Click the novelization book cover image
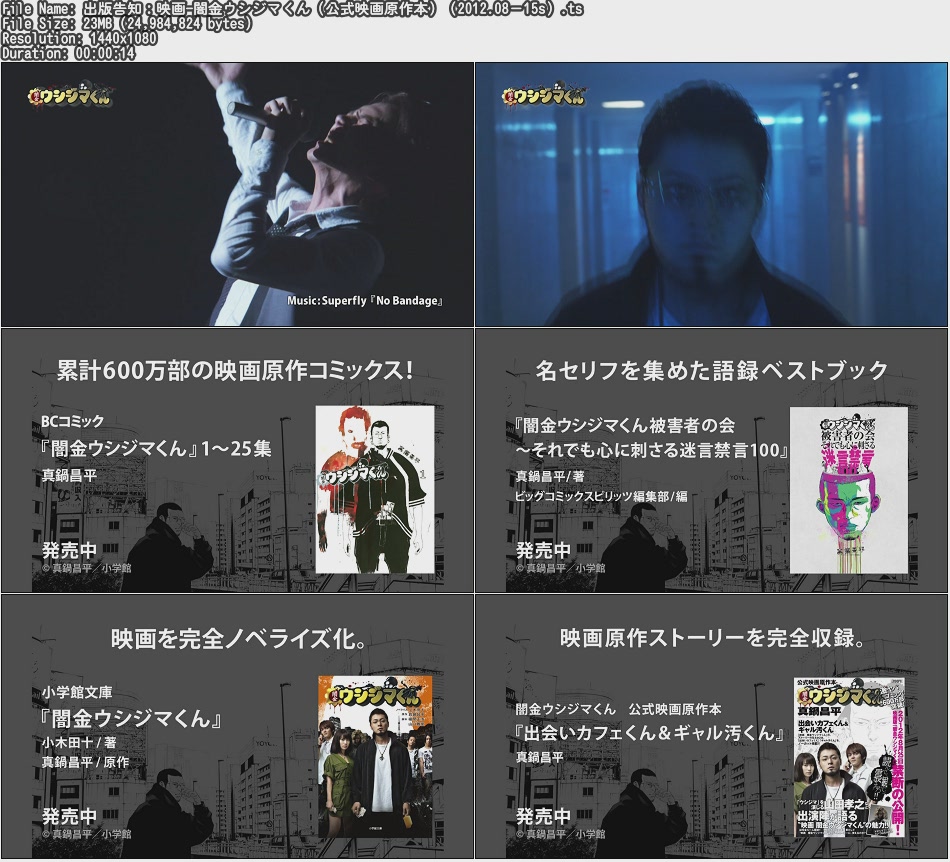This screenshot has width=950, height=862. (x=376, y=757)
